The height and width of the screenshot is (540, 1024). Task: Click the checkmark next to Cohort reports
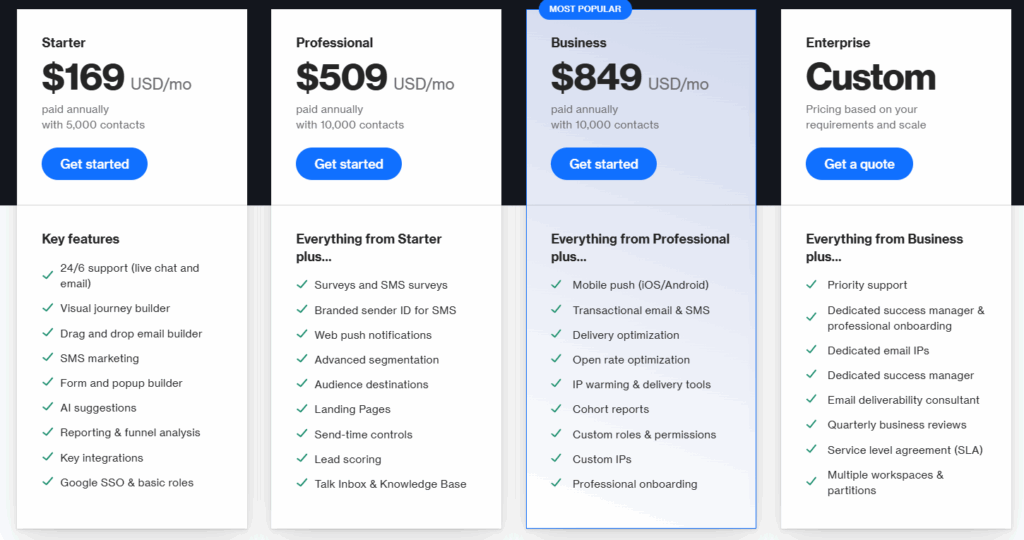tap(557, 409)
